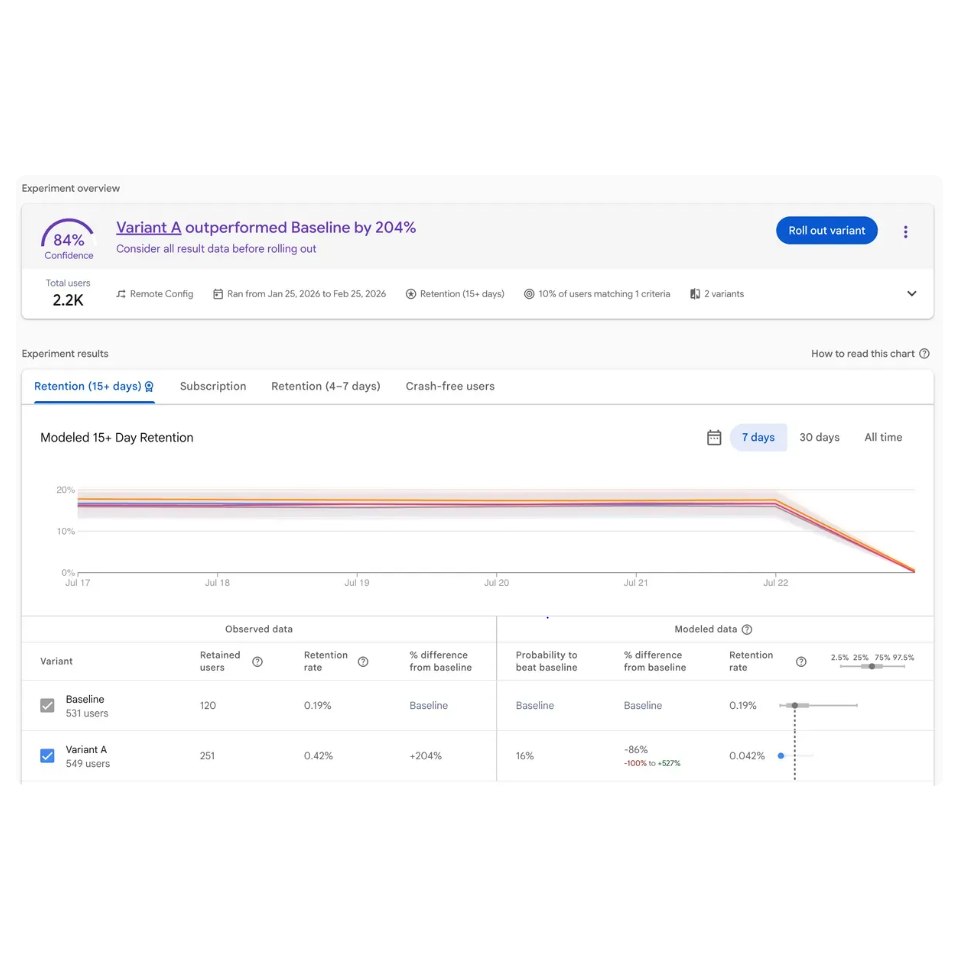Click the Modeled 15+ Day Retention title
The width and height of the screenshot is (960, 960).
(117, 438)
